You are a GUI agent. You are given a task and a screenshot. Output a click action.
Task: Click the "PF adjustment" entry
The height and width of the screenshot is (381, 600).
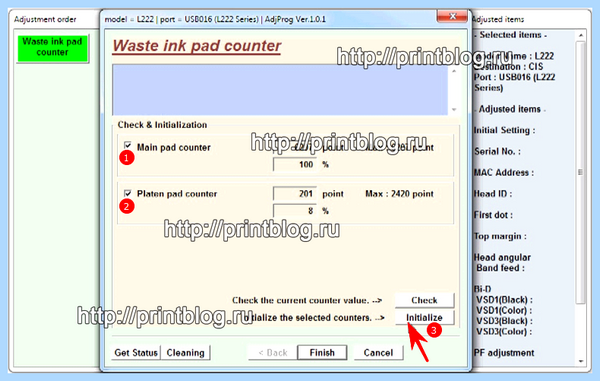pyautogui.click(x=504, y=353)
